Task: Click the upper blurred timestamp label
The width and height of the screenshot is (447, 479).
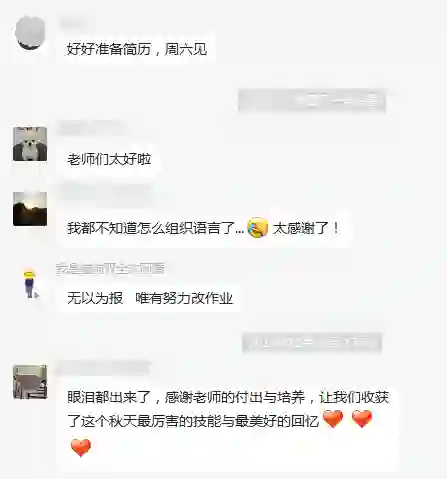Action: [x=312, y=100]
